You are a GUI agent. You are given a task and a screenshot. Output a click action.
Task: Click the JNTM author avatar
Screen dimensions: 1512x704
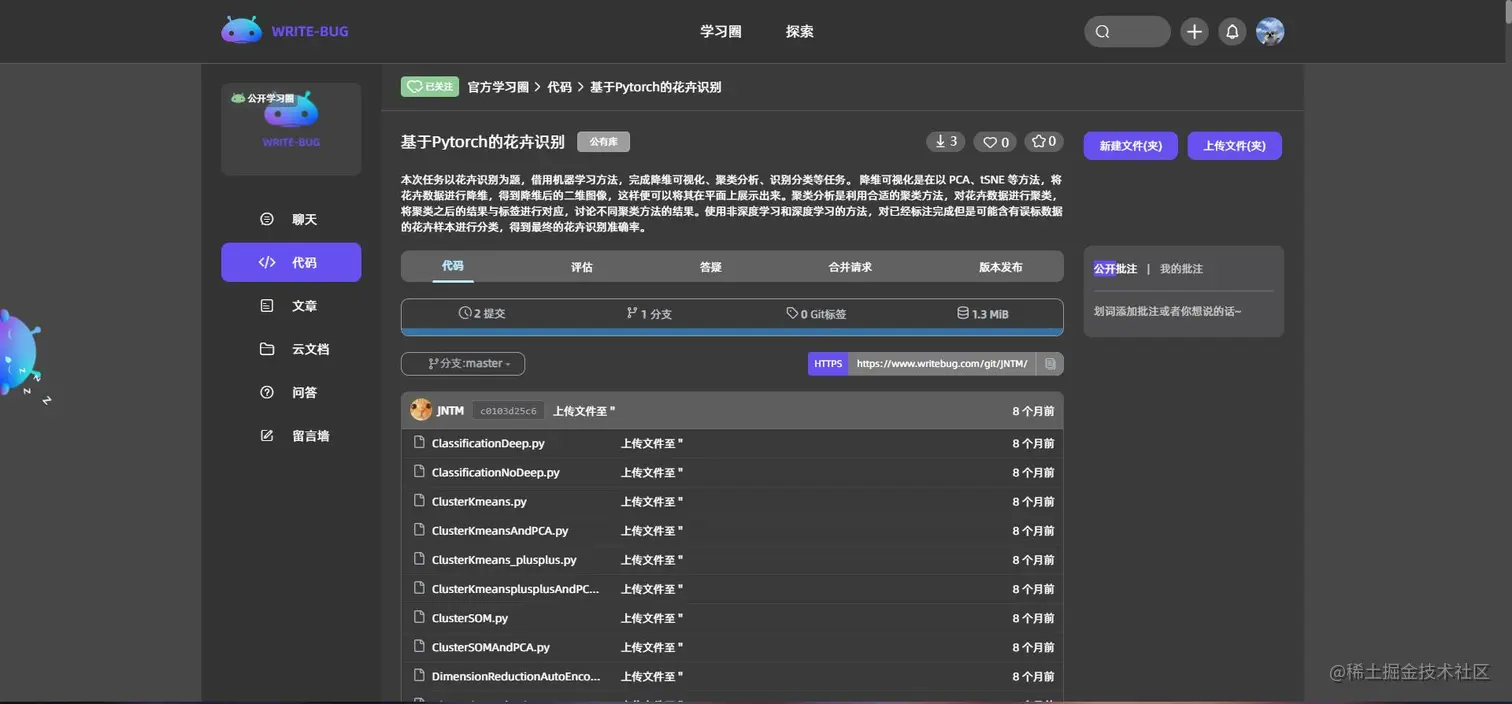(421, 410)
